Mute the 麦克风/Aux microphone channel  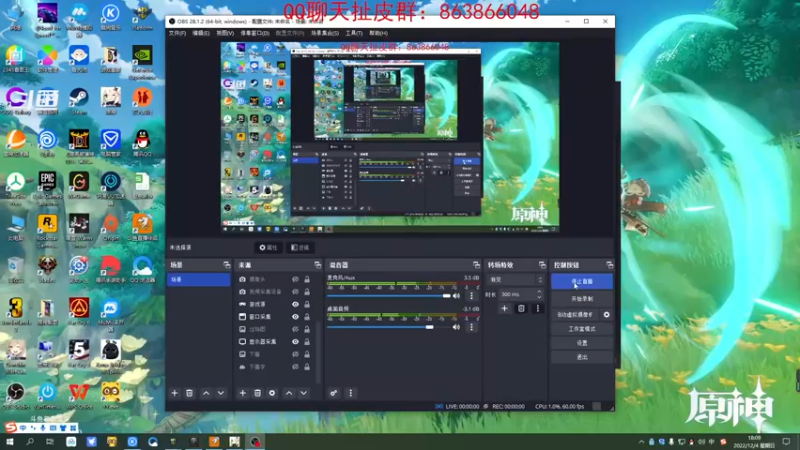click(456, 296)
